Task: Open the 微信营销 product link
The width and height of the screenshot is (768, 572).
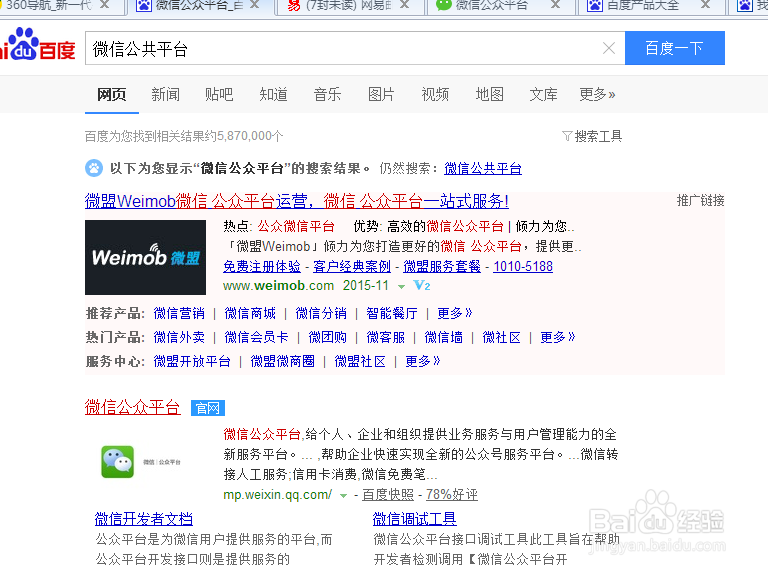Action: coord(179,313)
